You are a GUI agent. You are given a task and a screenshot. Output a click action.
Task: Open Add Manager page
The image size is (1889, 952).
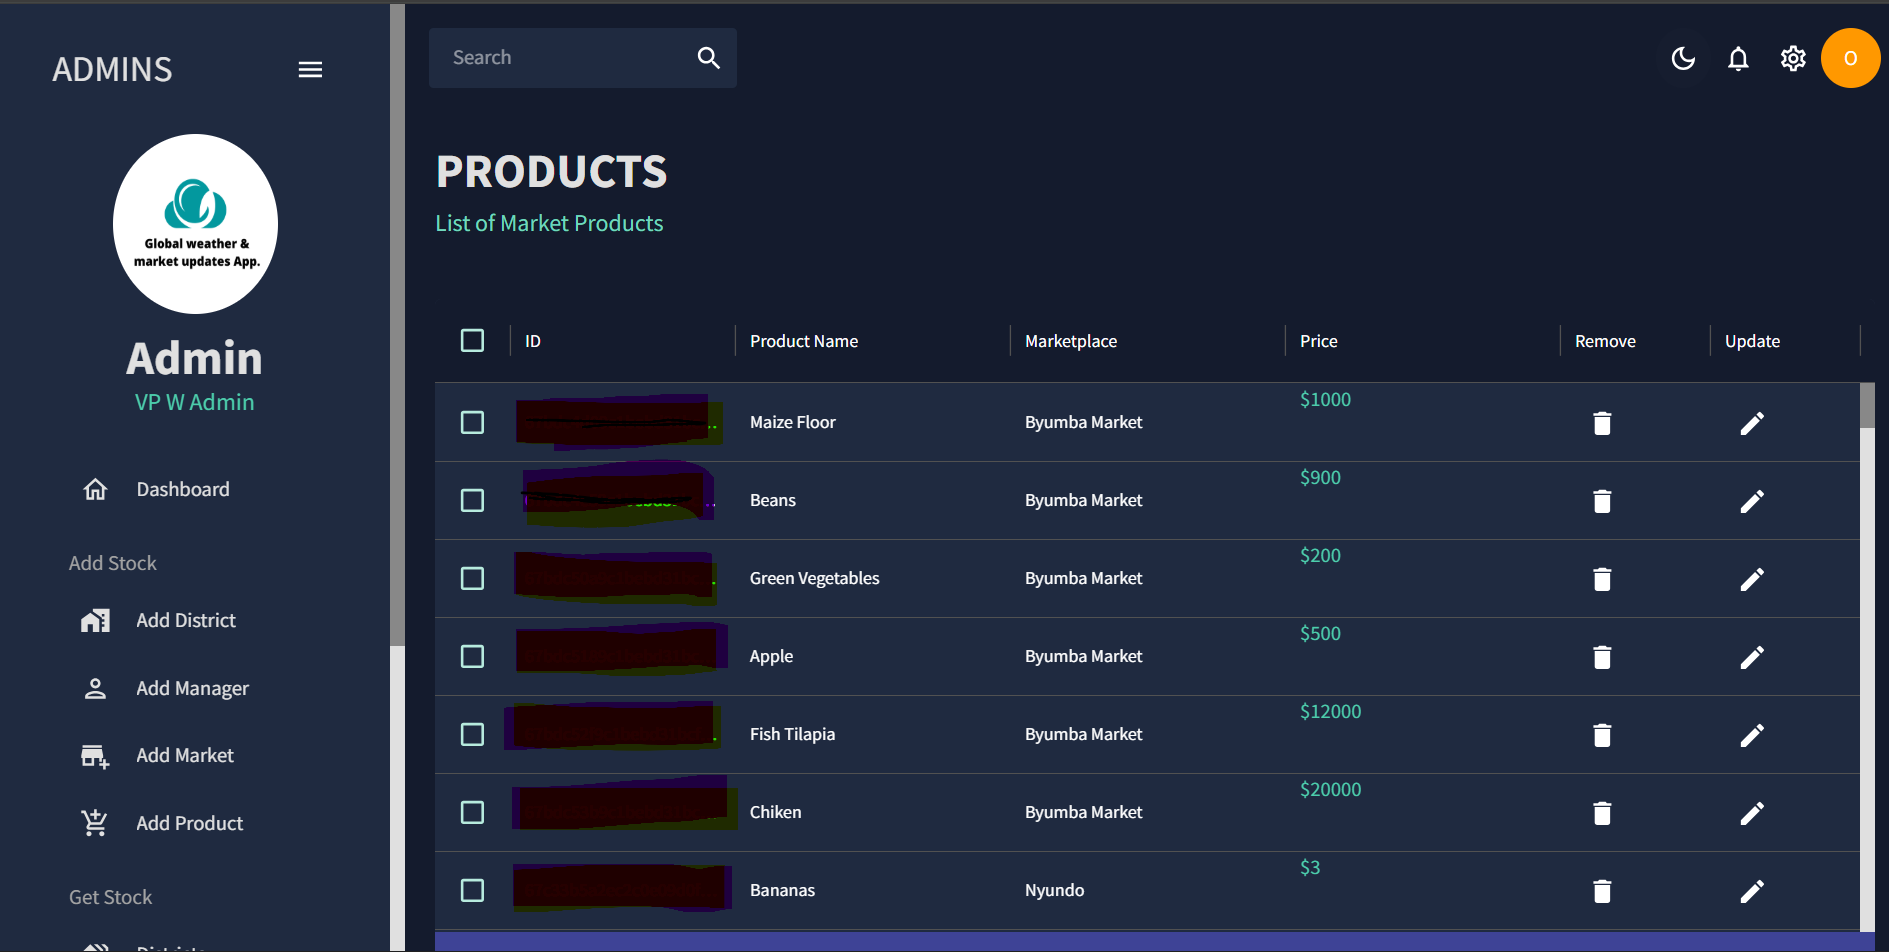192,688
